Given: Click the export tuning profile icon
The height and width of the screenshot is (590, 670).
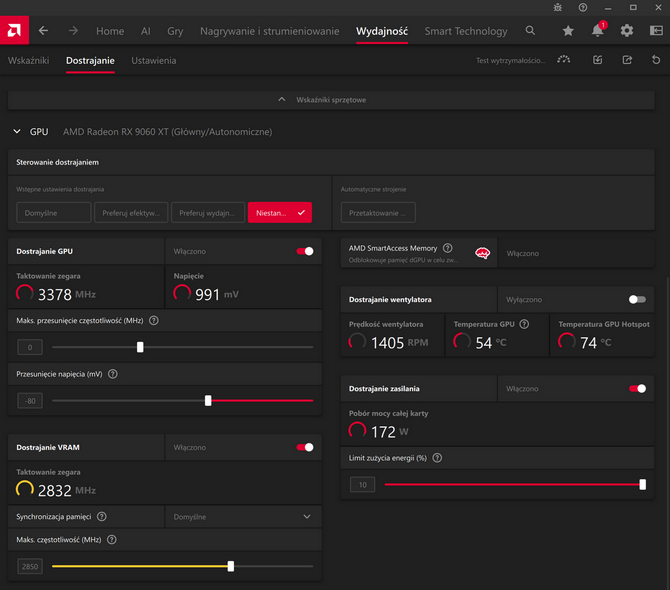Looking at the screenshot, I should click(x=627, y=60).
